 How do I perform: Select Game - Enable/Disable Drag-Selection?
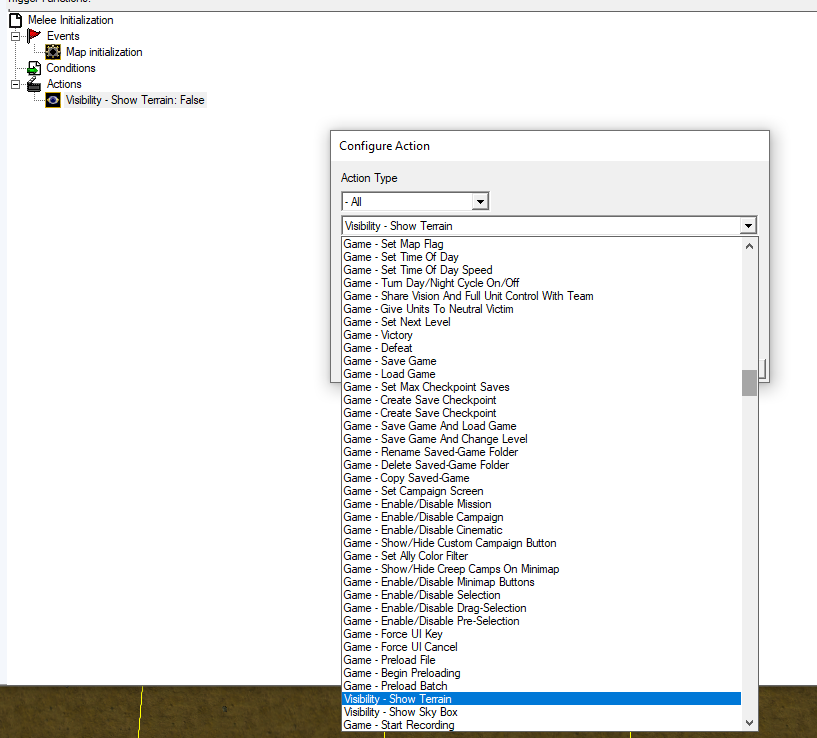[x=541, y=609]
